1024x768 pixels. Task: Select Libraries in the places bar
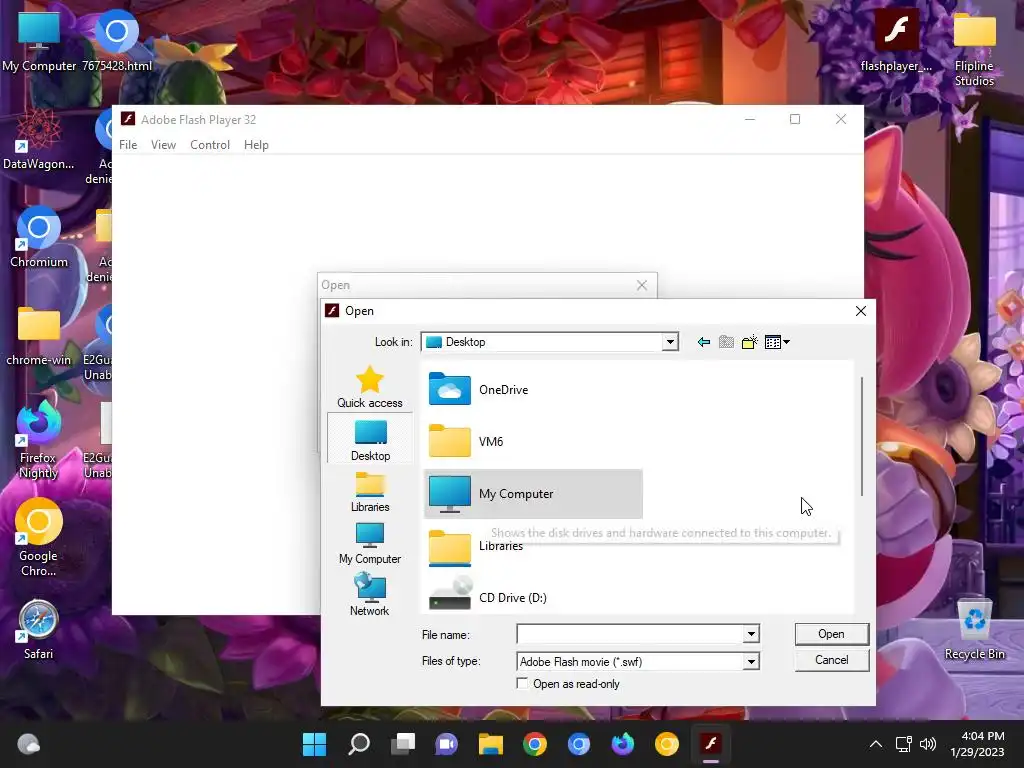click(370, 492)
